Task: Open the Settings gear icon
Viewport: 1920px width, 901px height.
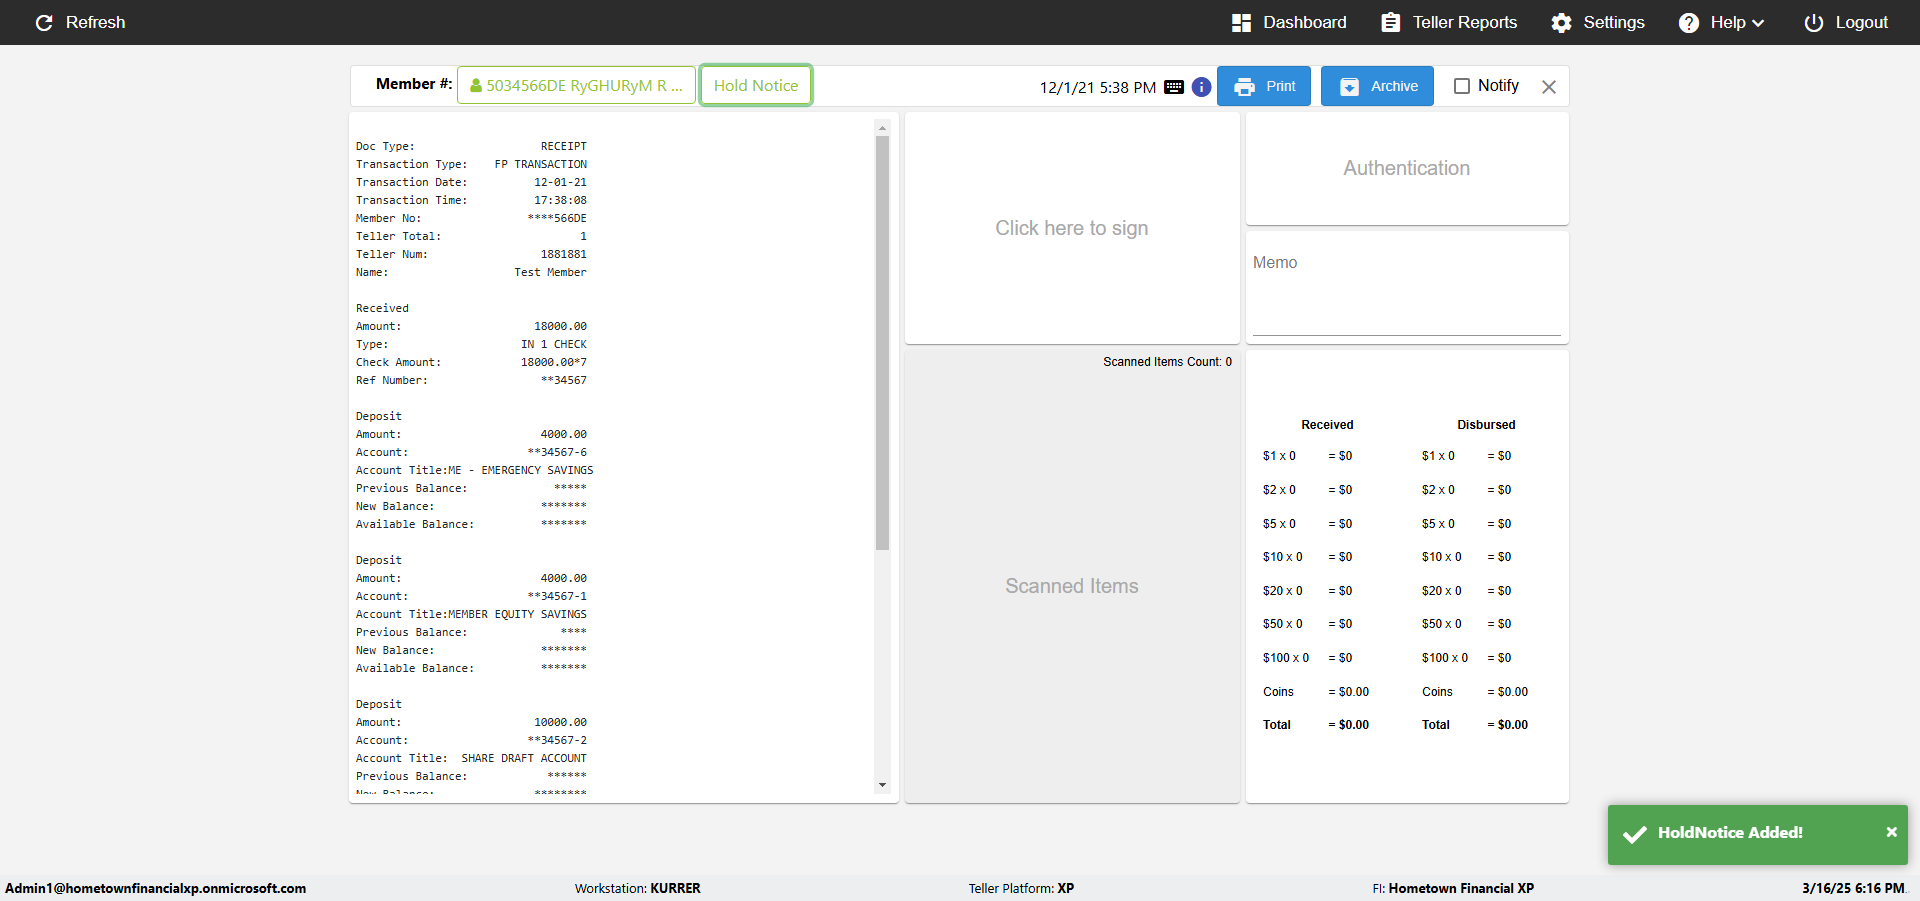Action: click(1561, 22)
